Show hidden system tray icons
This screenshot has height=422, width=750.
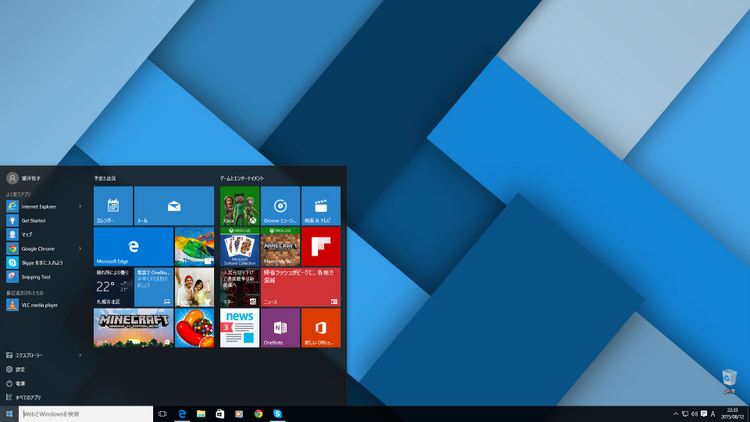(675, 414)
